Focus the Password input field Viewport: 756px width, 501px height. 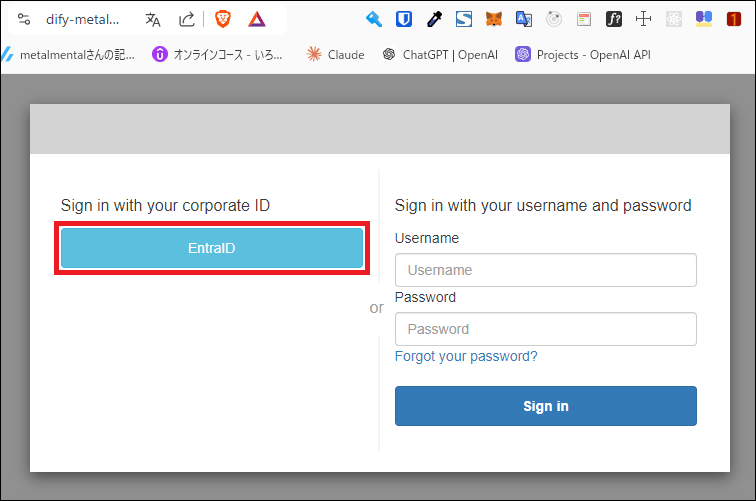pyautogui.click(x=545, y=329)
